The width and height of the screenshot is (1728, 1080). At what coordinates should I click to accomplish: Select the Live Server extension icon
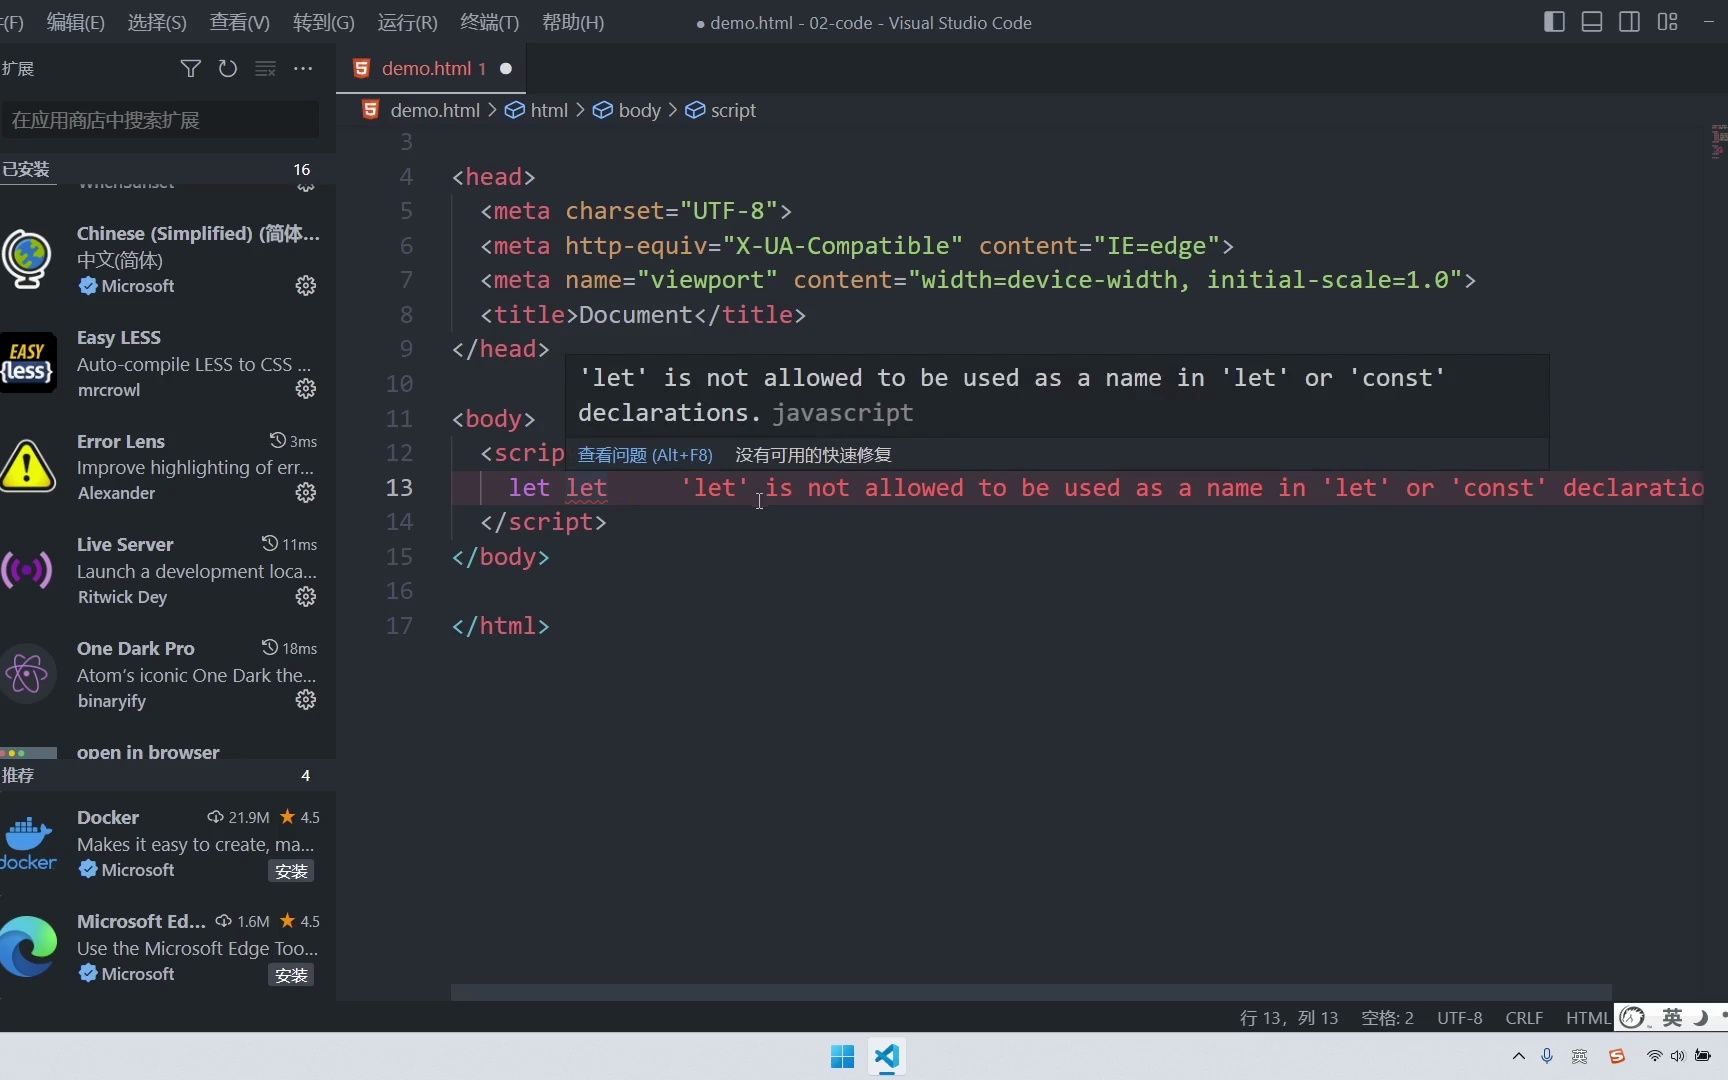[28, 570]
